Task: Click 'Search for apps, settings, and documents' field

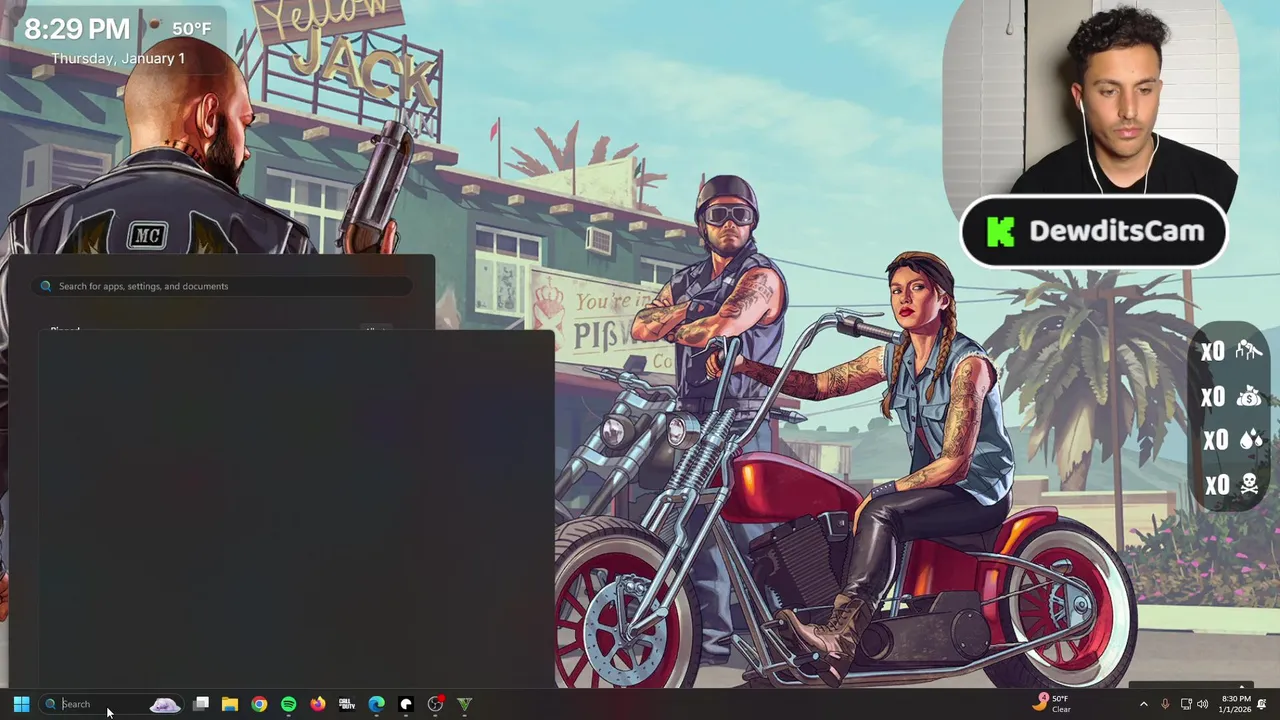Action: point(224,286)
